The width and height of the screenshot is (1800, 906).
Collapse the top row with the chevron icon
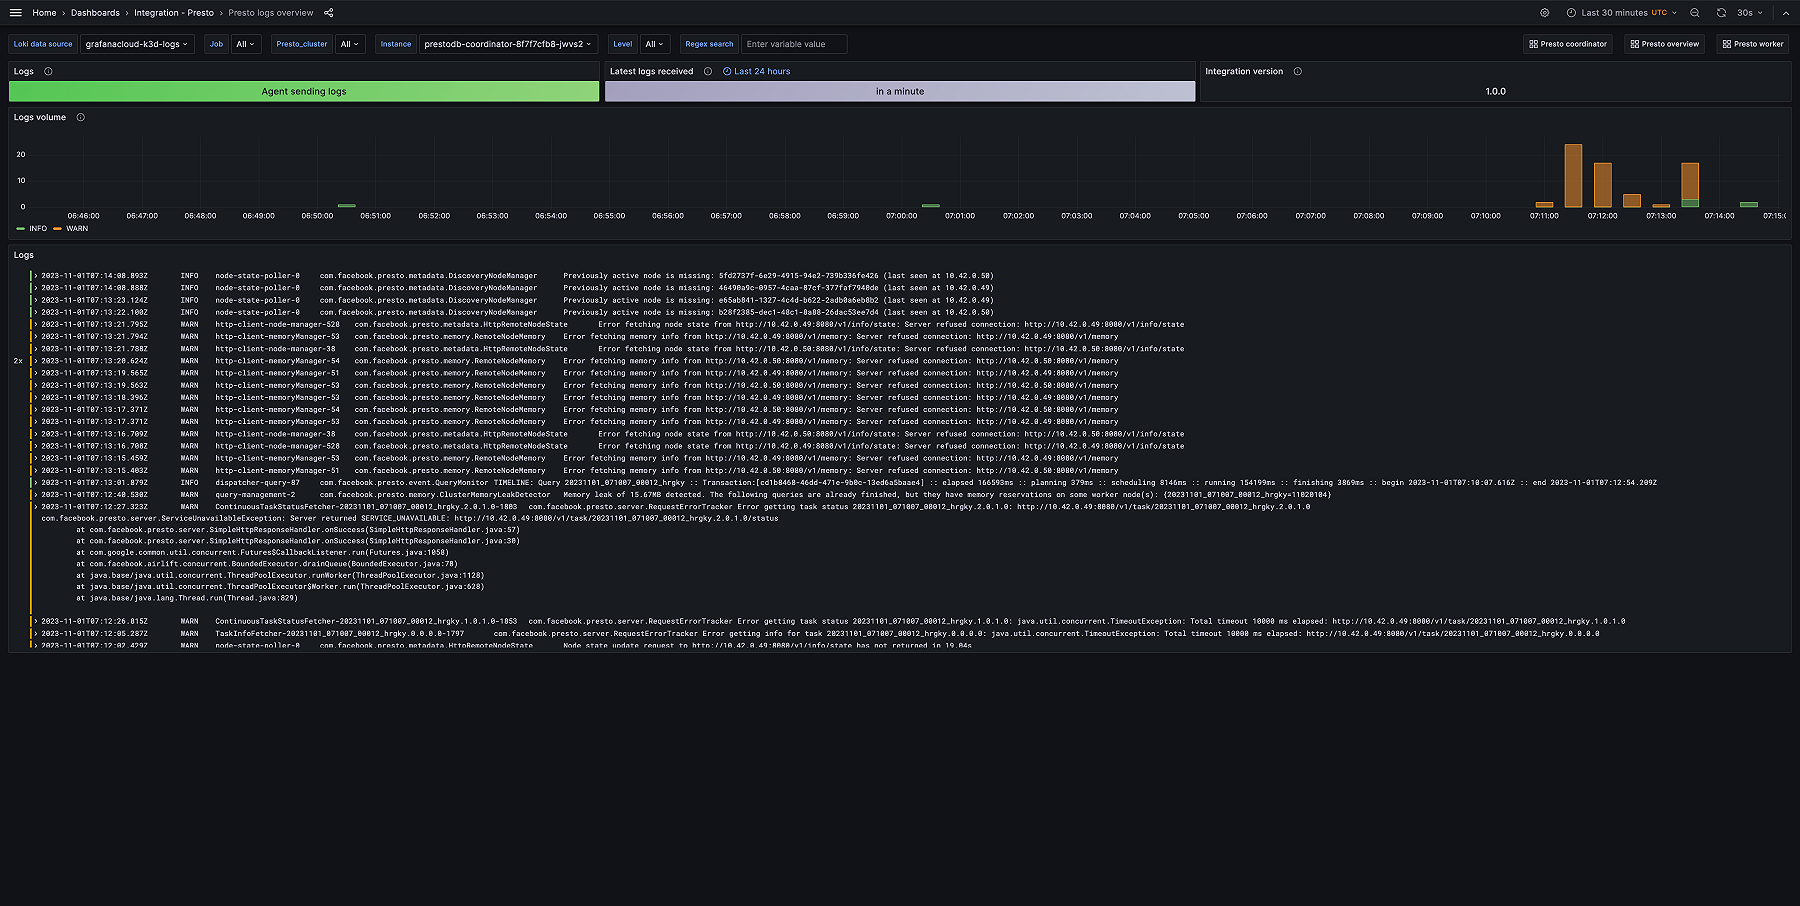(x=1786, y=12)
